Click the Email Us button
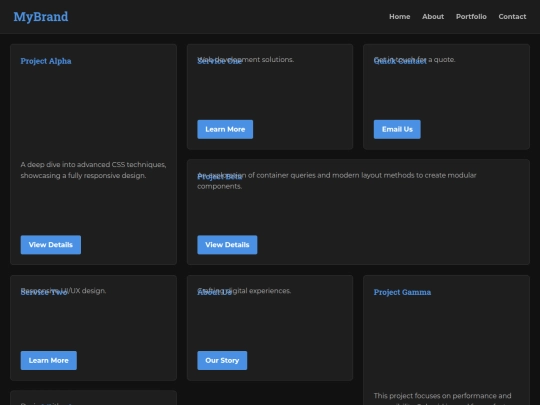 click(397, 129)
